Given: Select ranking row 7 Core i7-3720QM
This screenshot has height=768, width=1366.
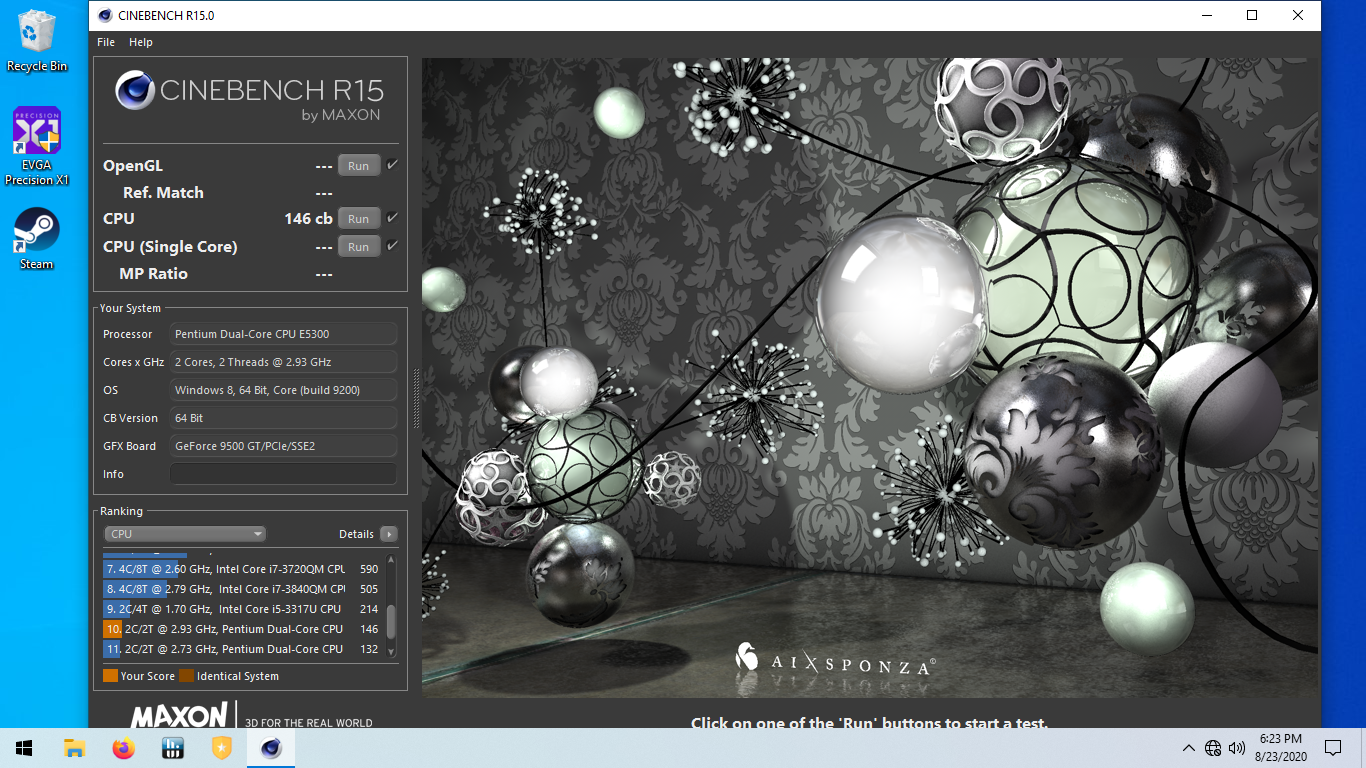Looking at the screenshot, I should (242, 569).
